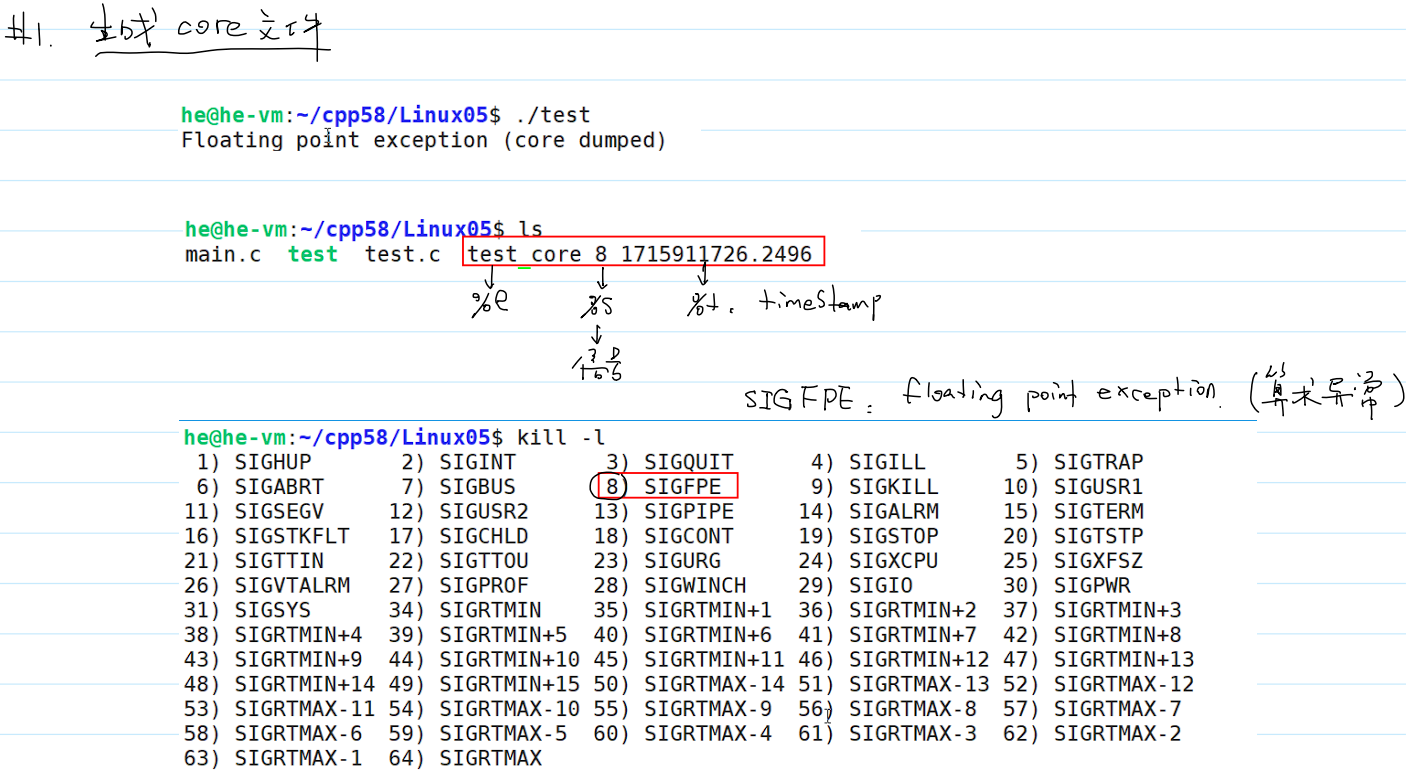The width and height of the screenshot is (1406, 782).
Task: Select signal entry "SIGRTMIN" numbered 34
Action: pos(491,610)
